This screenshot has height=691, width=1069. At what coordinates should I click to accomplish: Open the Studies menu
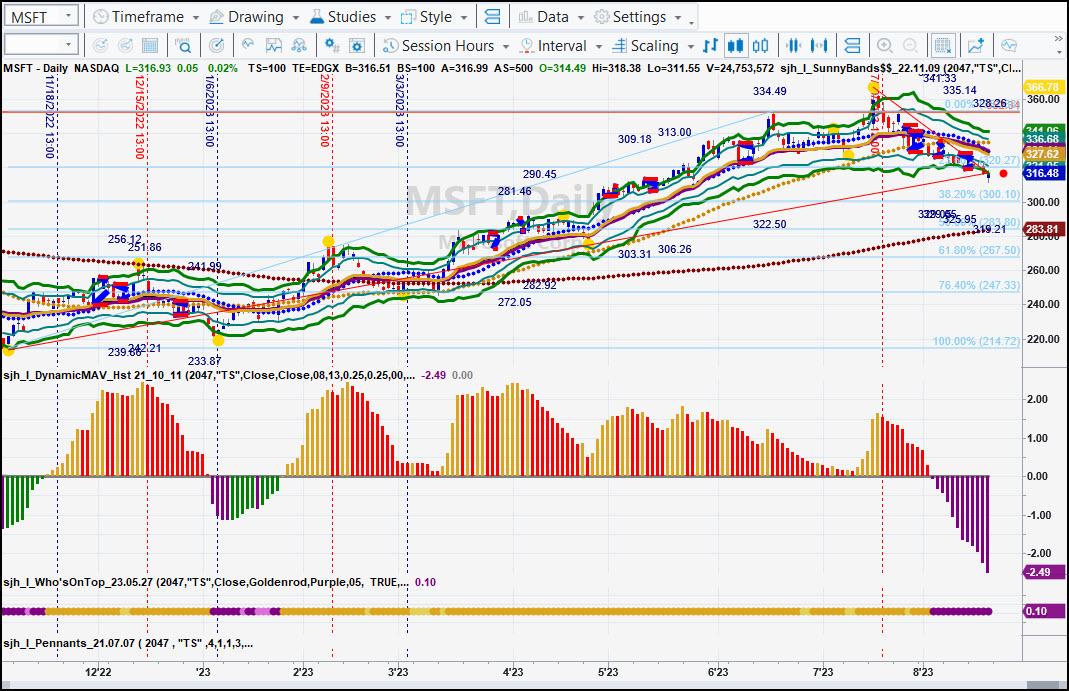pyautogui.click(x=350, y=17)
